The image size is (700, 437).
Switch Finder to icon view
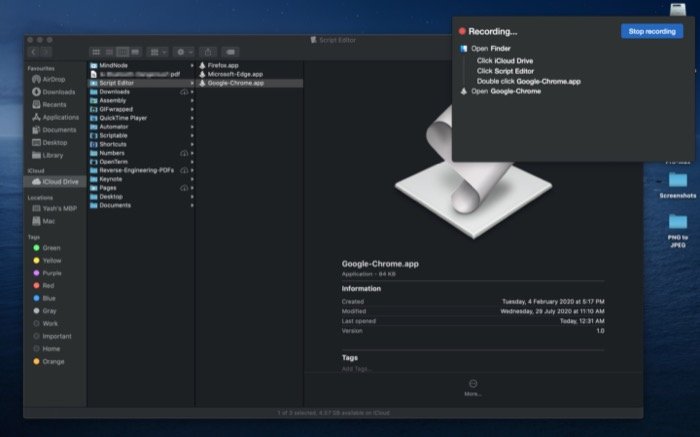(x=96, y=52)
